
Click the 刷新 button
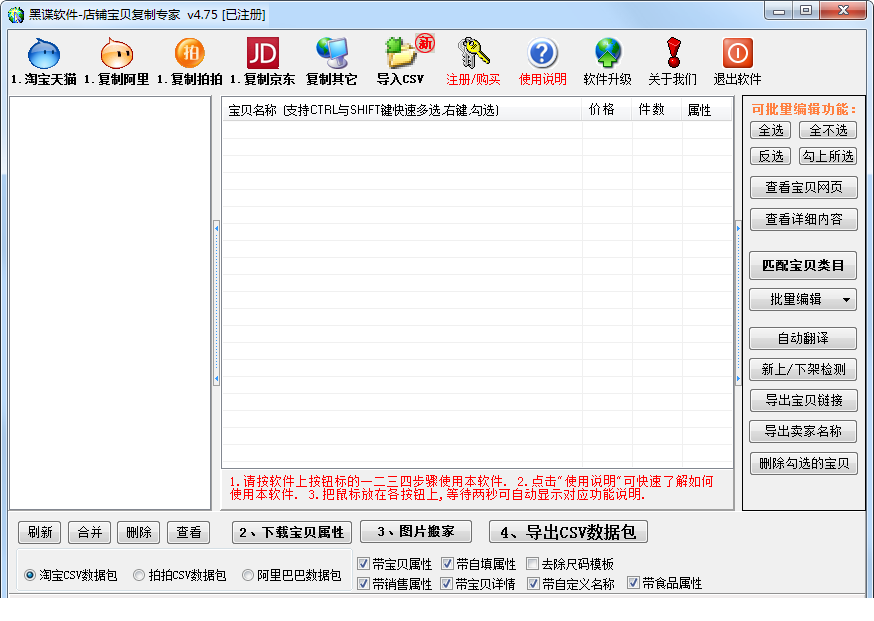coord(40,532)
